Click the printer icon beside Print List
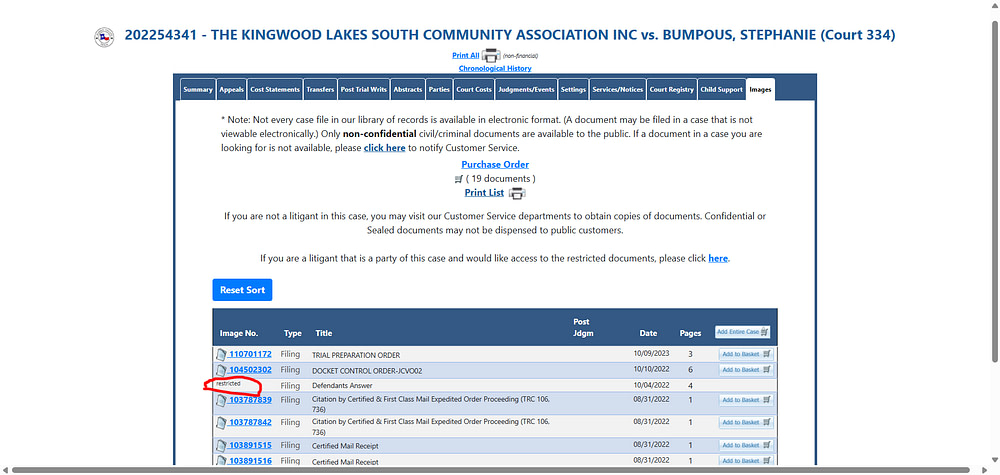The height and width of the screenshot is (475, 1000). pos(517,193)
